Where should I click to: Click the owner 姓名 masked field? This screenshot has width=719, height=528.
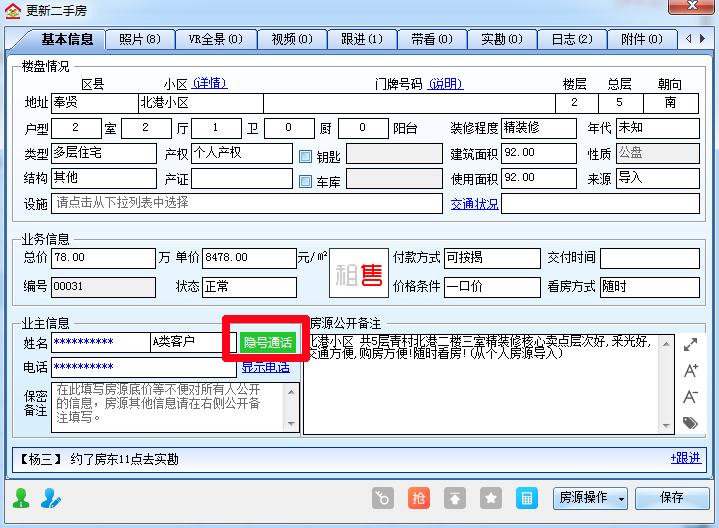click(101, 342)
